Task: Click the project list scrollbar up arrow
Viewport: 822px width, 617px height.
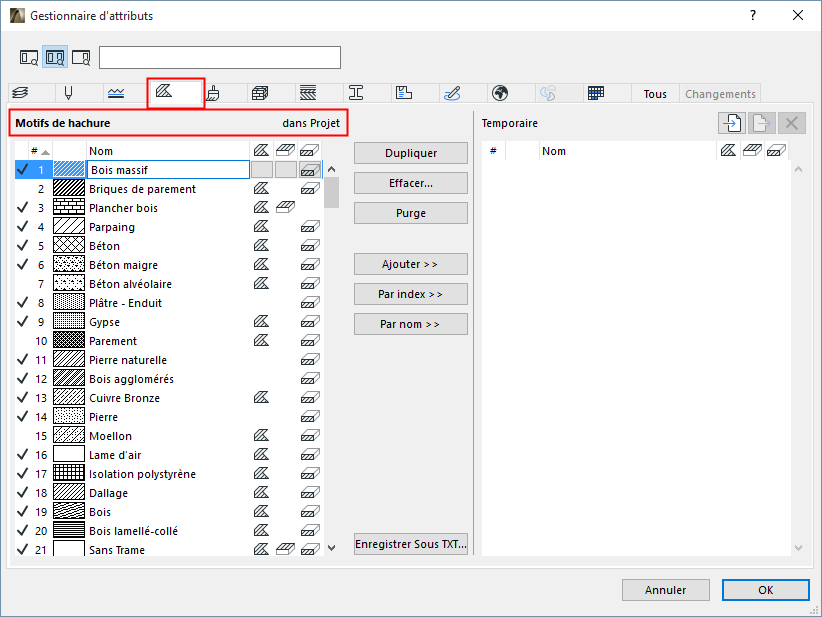Action: [x=331, y=169]
